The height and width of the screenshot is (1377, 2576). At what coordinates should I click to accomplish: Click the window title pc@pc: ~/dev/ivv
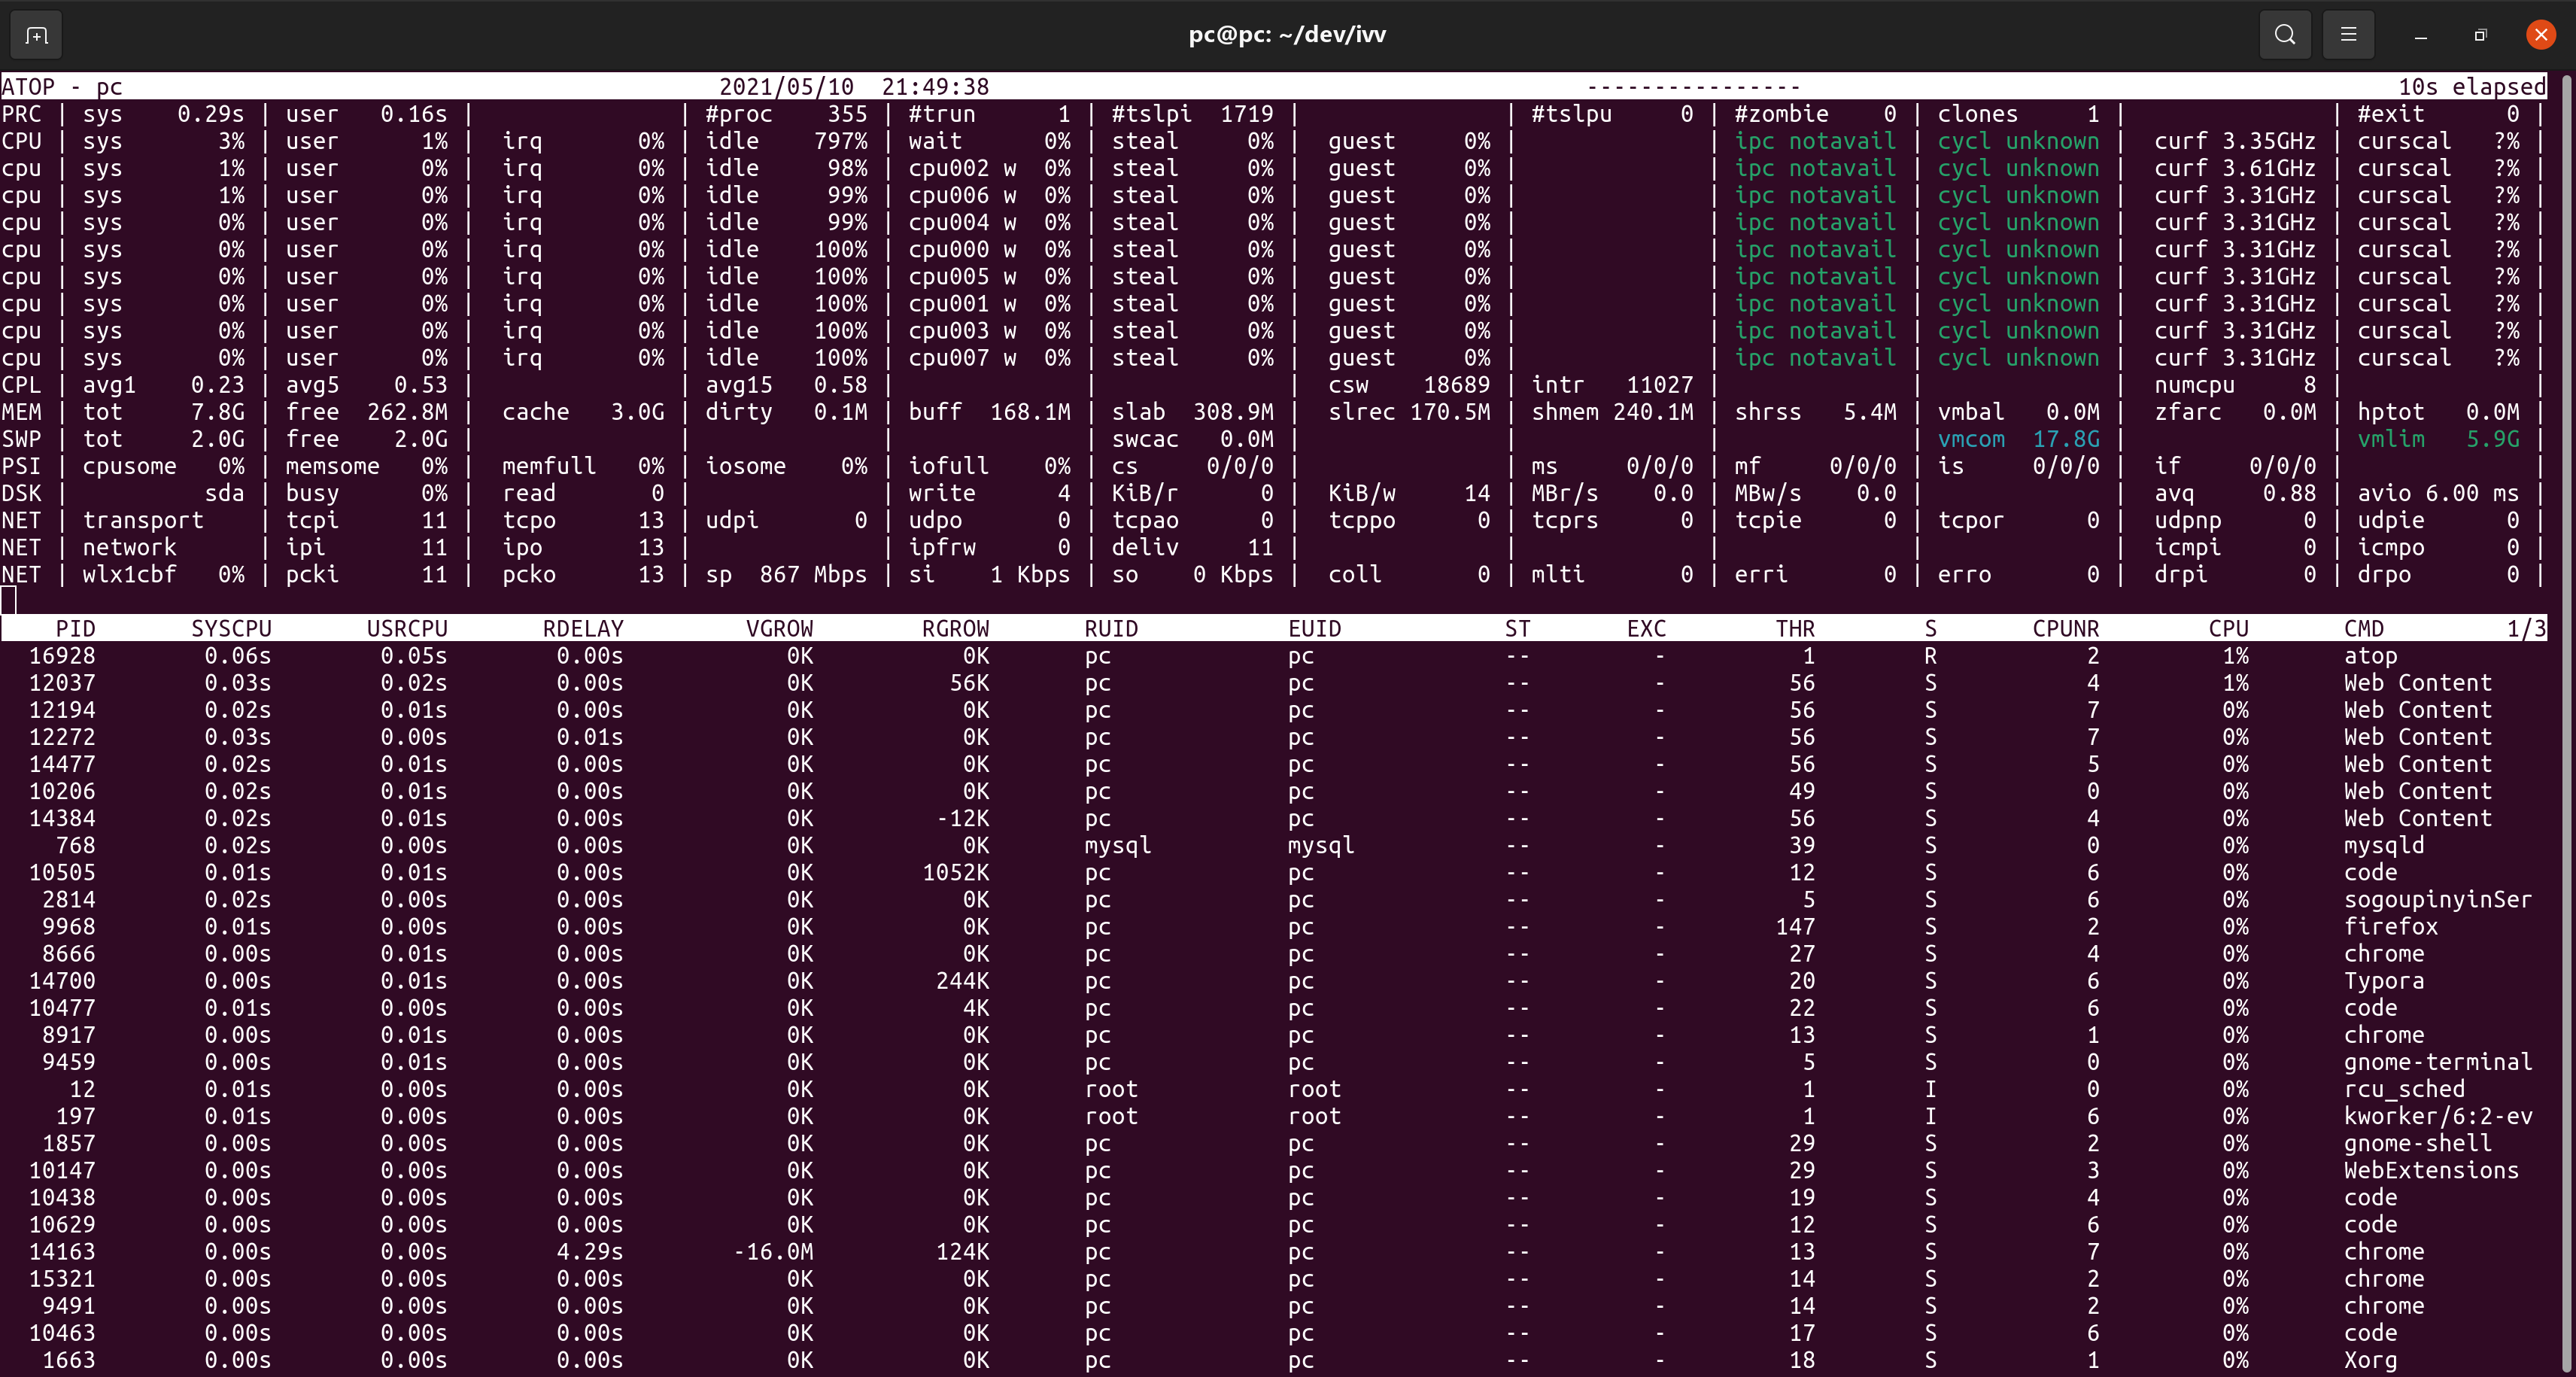point(1287,35)
